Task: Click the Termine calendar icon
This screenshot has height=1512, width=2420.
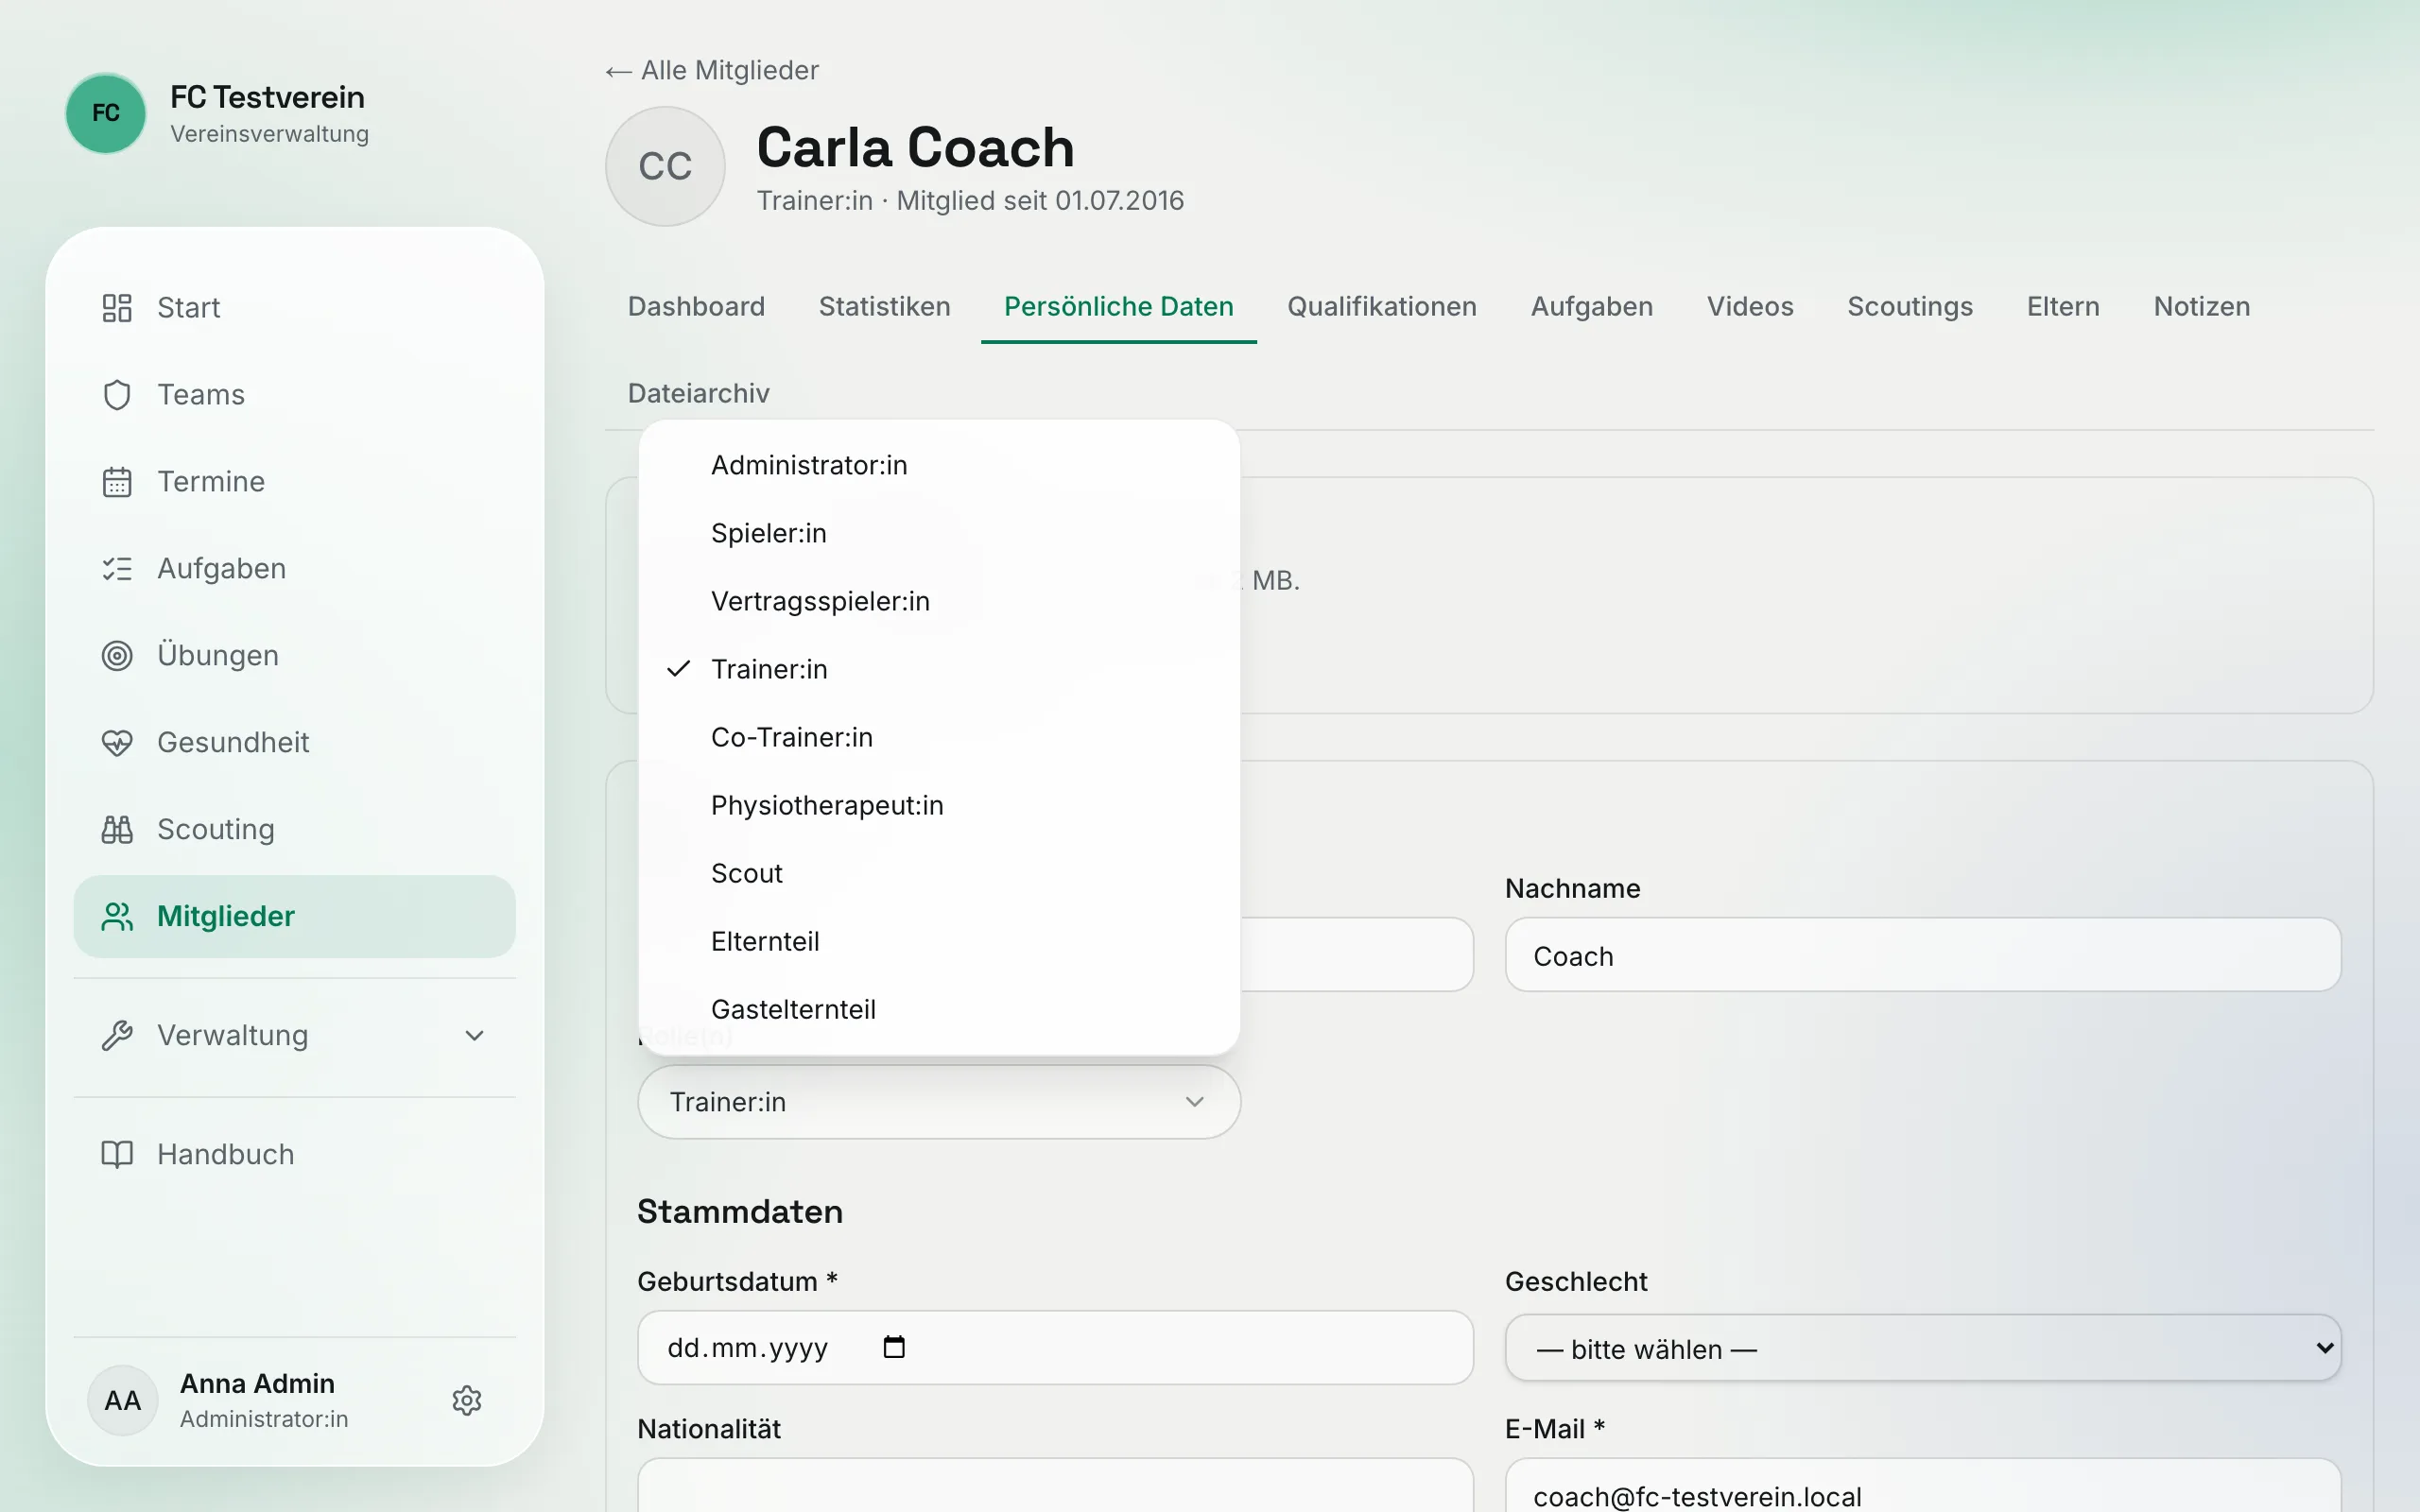Action: point(117,482)
